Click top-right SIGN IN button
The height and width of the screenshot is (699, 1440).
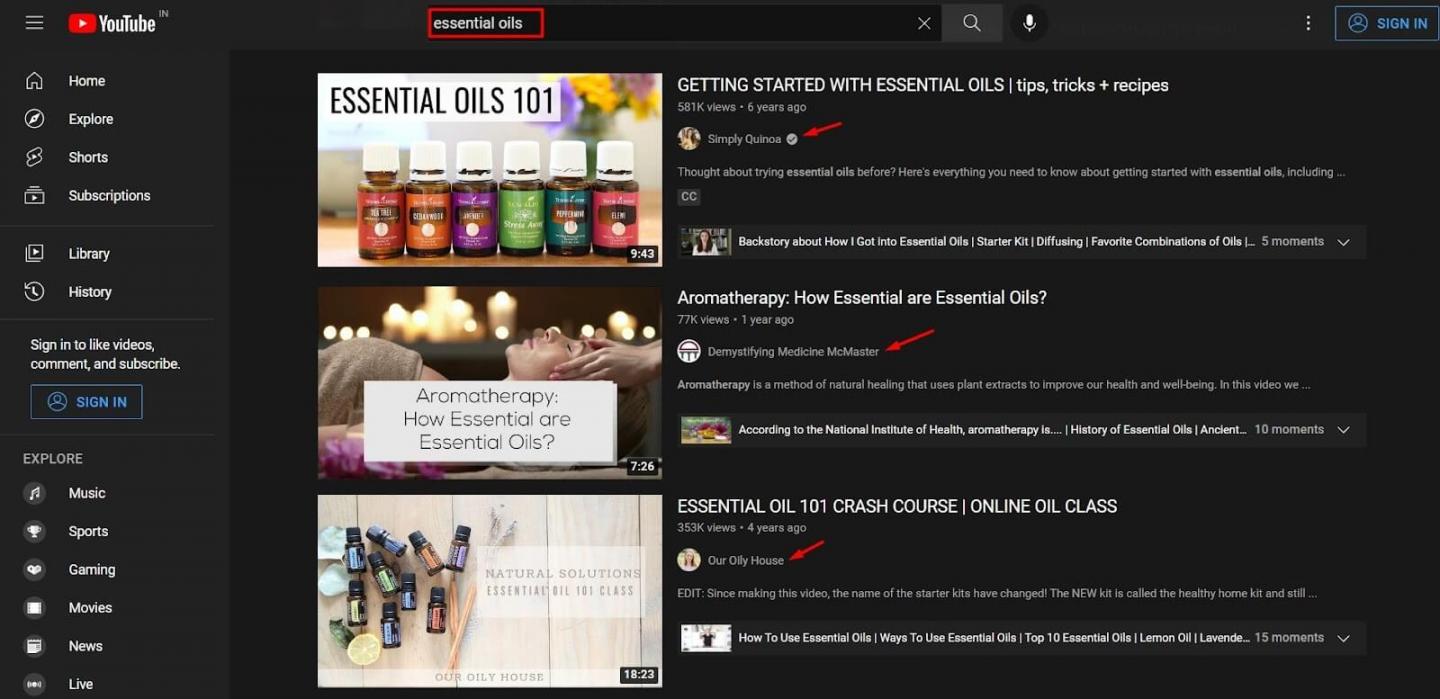click(x=1386, y=23)
